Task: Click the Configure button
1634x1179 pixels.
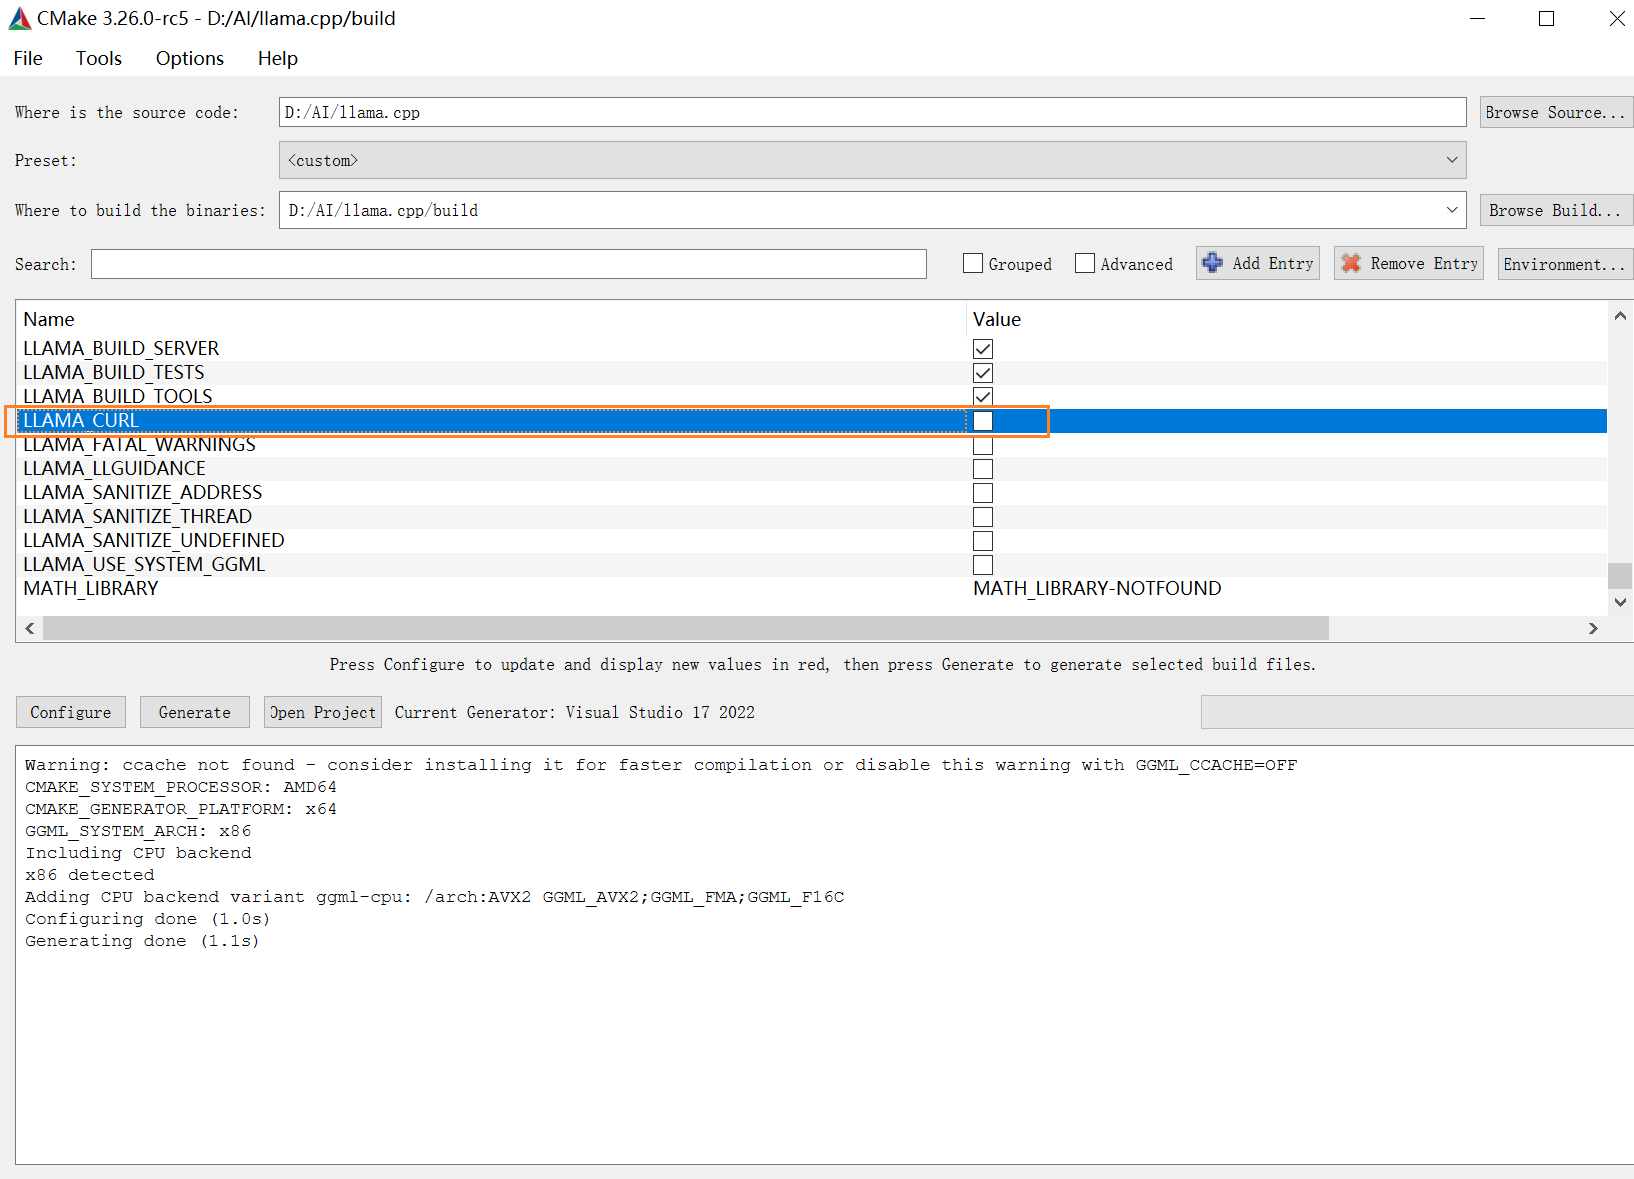Action: 71,712
